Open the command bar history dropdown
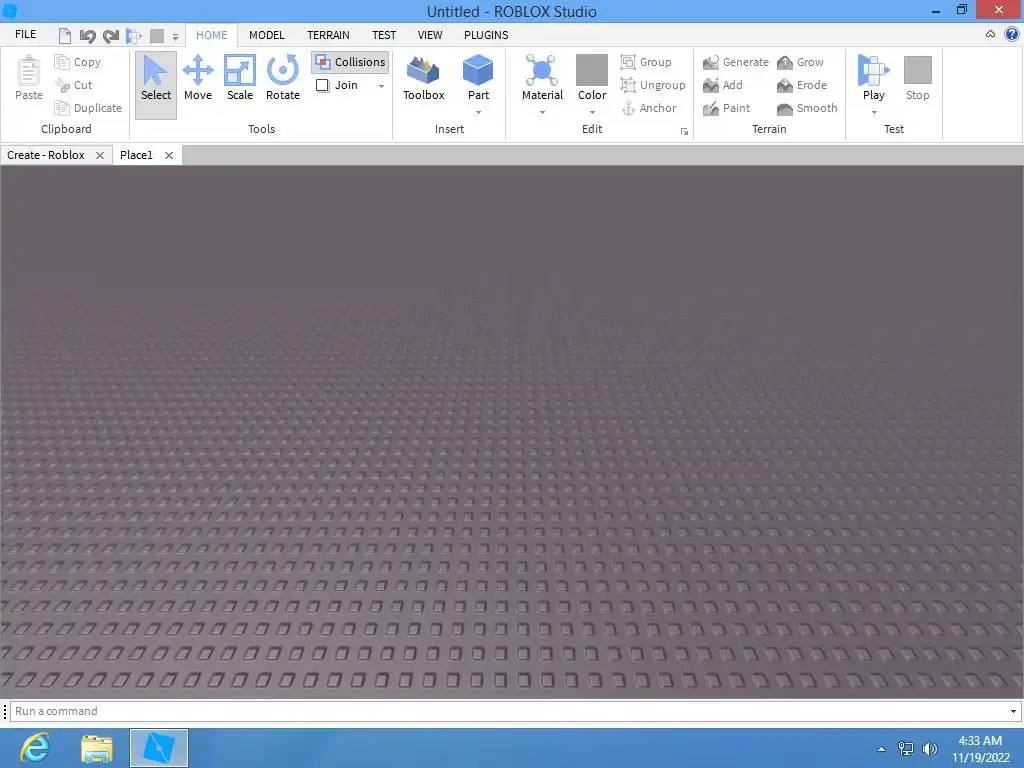1024x768 pixels. pos(1013,711)
